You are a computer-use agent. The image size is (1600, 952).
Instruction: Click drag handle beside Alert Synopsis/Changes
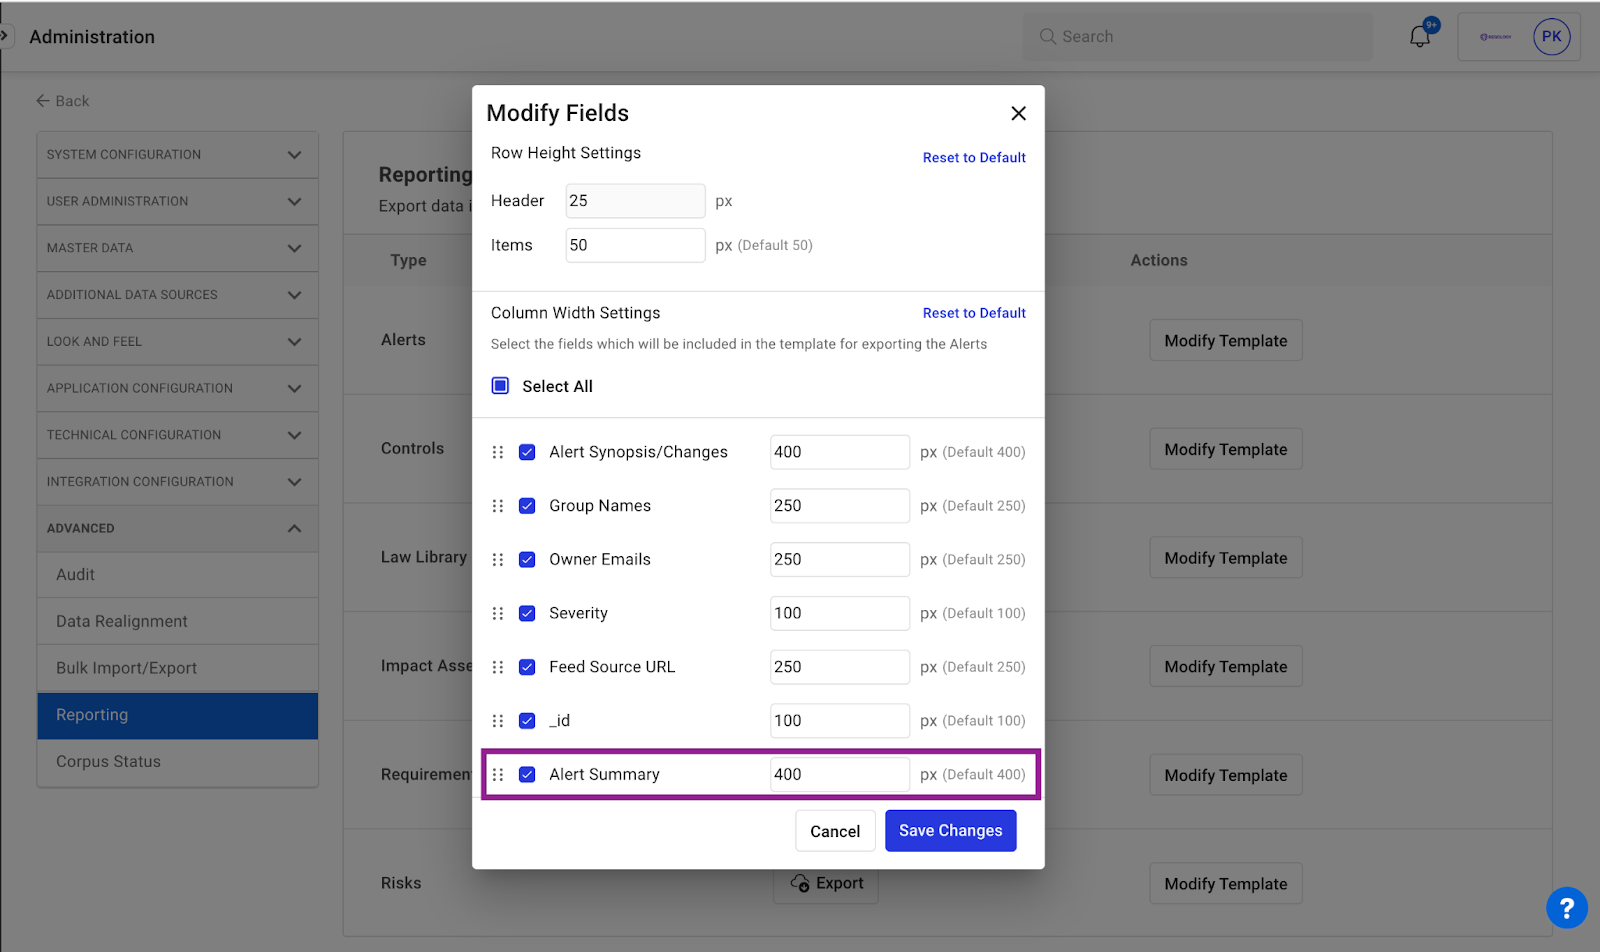498,452
